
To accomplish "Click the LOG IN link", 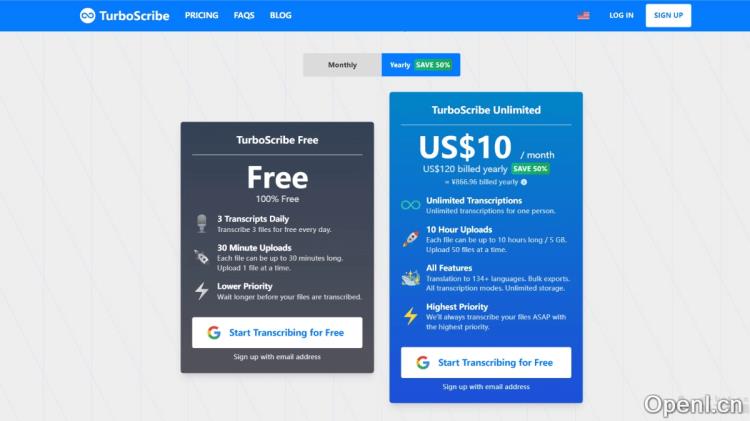I will tap(621, 15).
